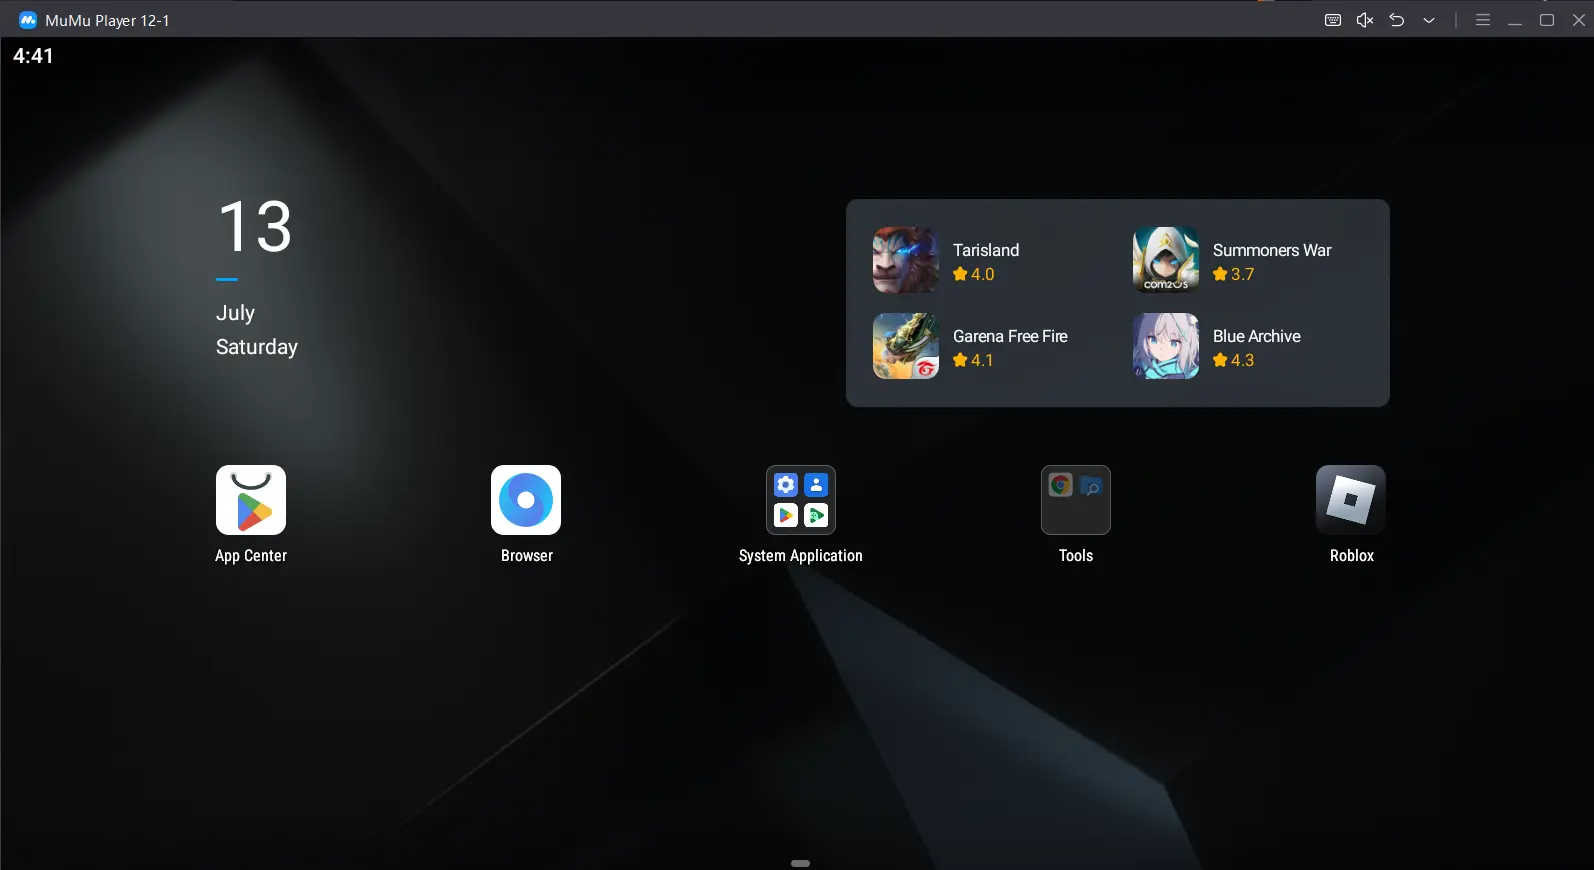The width and height of the screenshot is (1594, 870).
Task: Click the date widget showing 13
Action: point(256,226)
